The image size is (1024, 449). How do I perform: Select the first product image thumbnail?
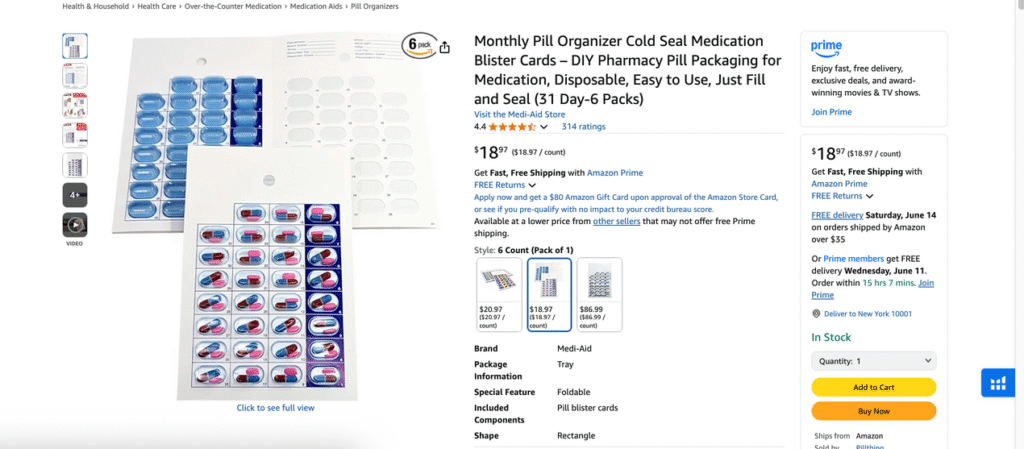[x=75, y=46]
